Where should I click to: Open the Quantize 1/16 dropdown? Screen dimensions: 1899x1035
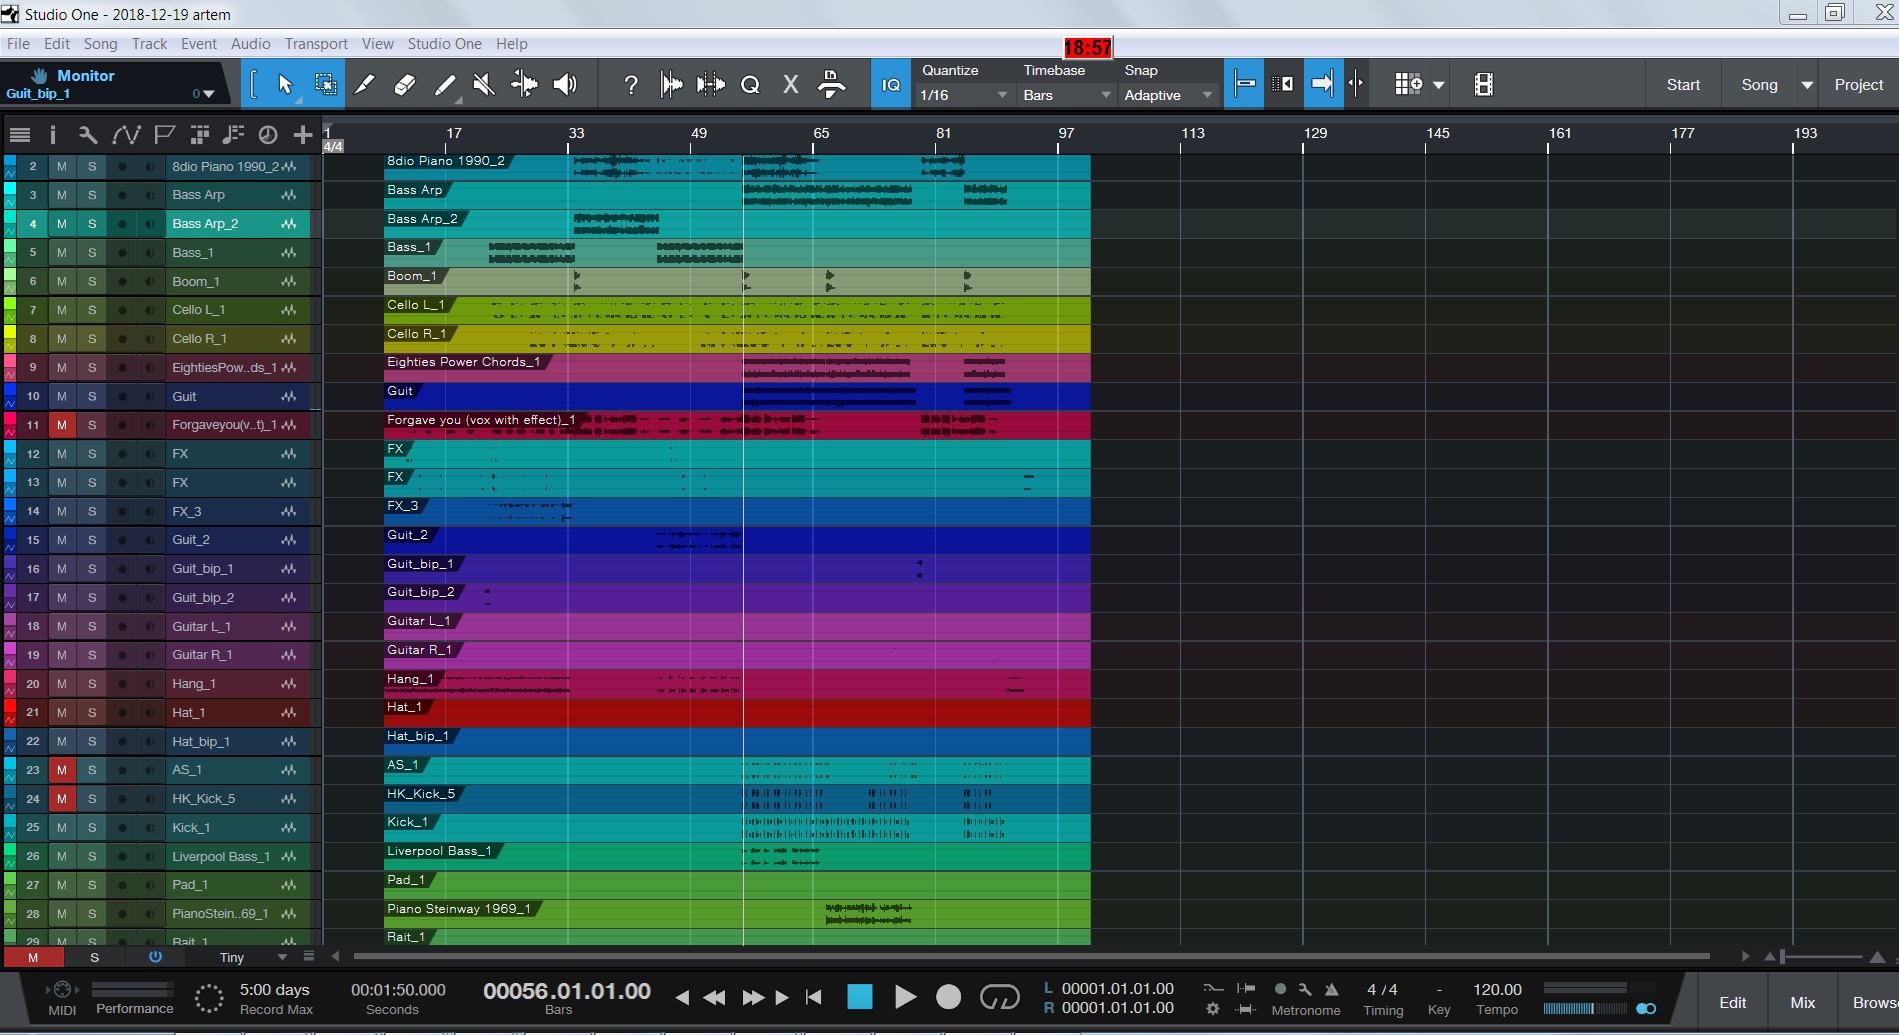(x=964, y=95)
